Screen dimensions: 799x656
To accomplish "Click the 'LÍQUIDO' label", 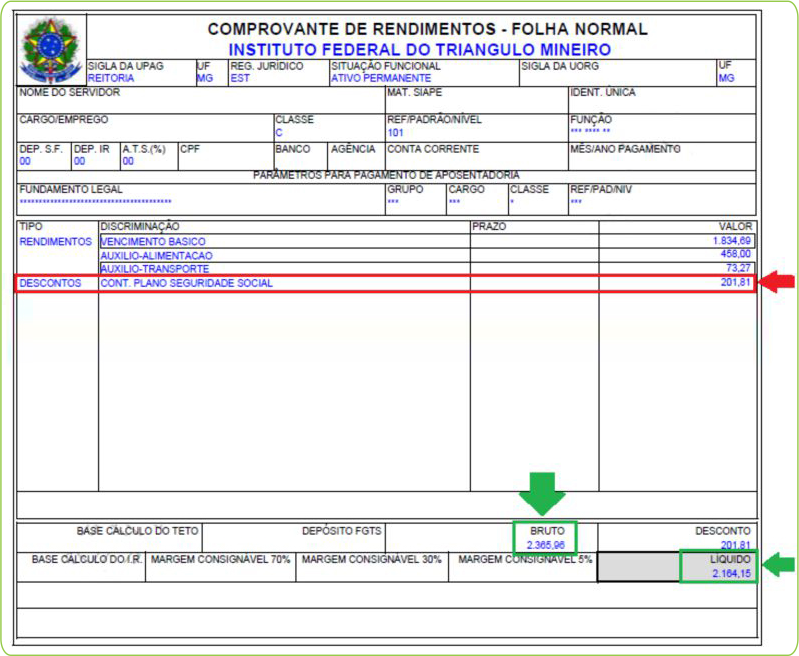I will click(730, 560).
